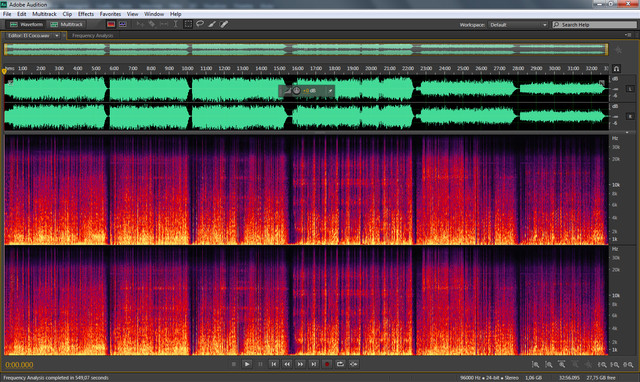Click the 16:00 mark on timeline ruler
640x382 pixels.
(298, 68)
